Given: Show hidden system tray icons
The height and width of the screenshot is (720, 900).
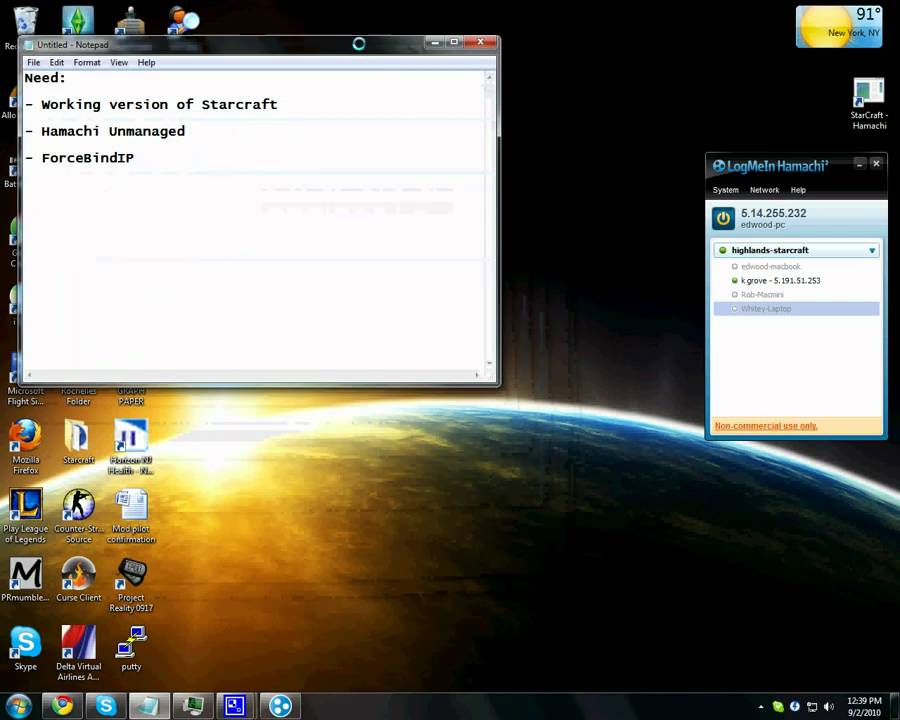Looking at the screenshot, I should click(x=761, y=707).
